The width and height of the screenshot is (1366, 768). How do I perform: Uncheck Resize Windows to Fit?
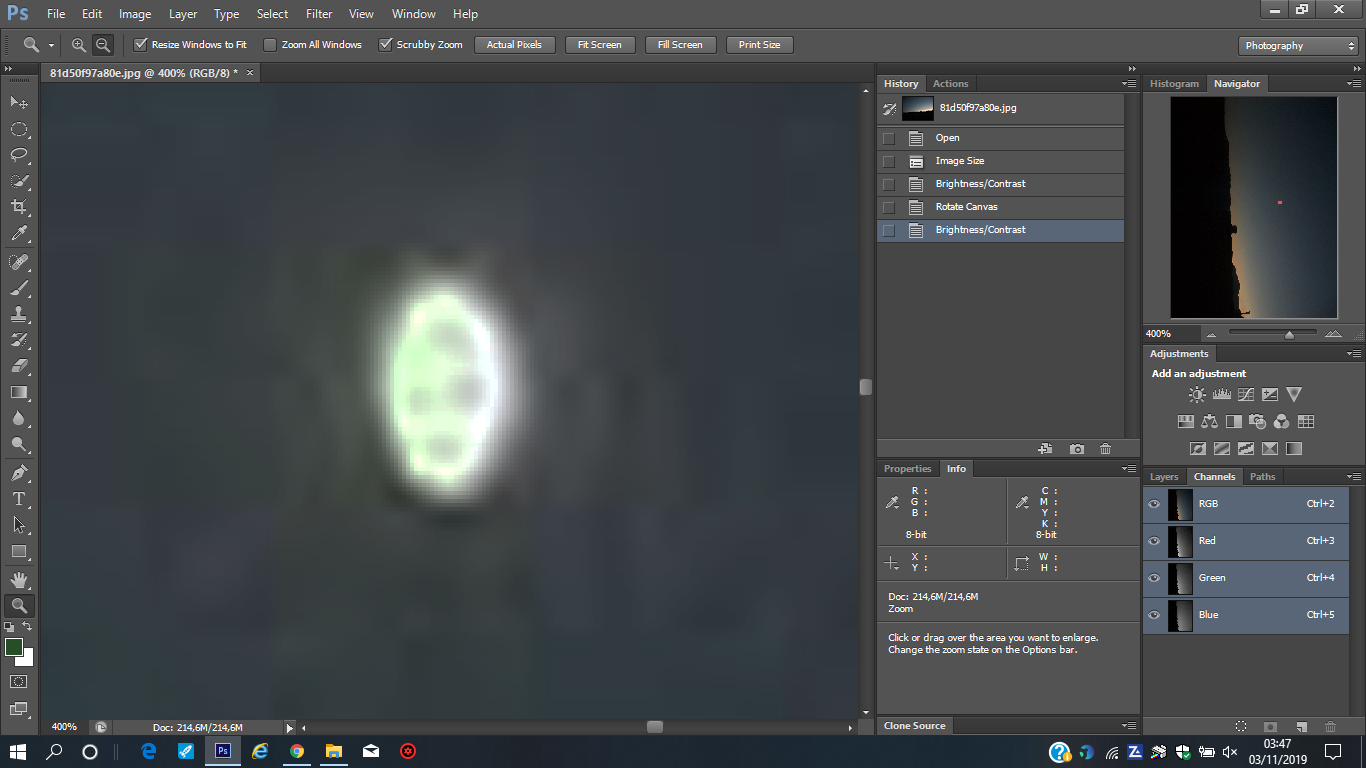141,45
